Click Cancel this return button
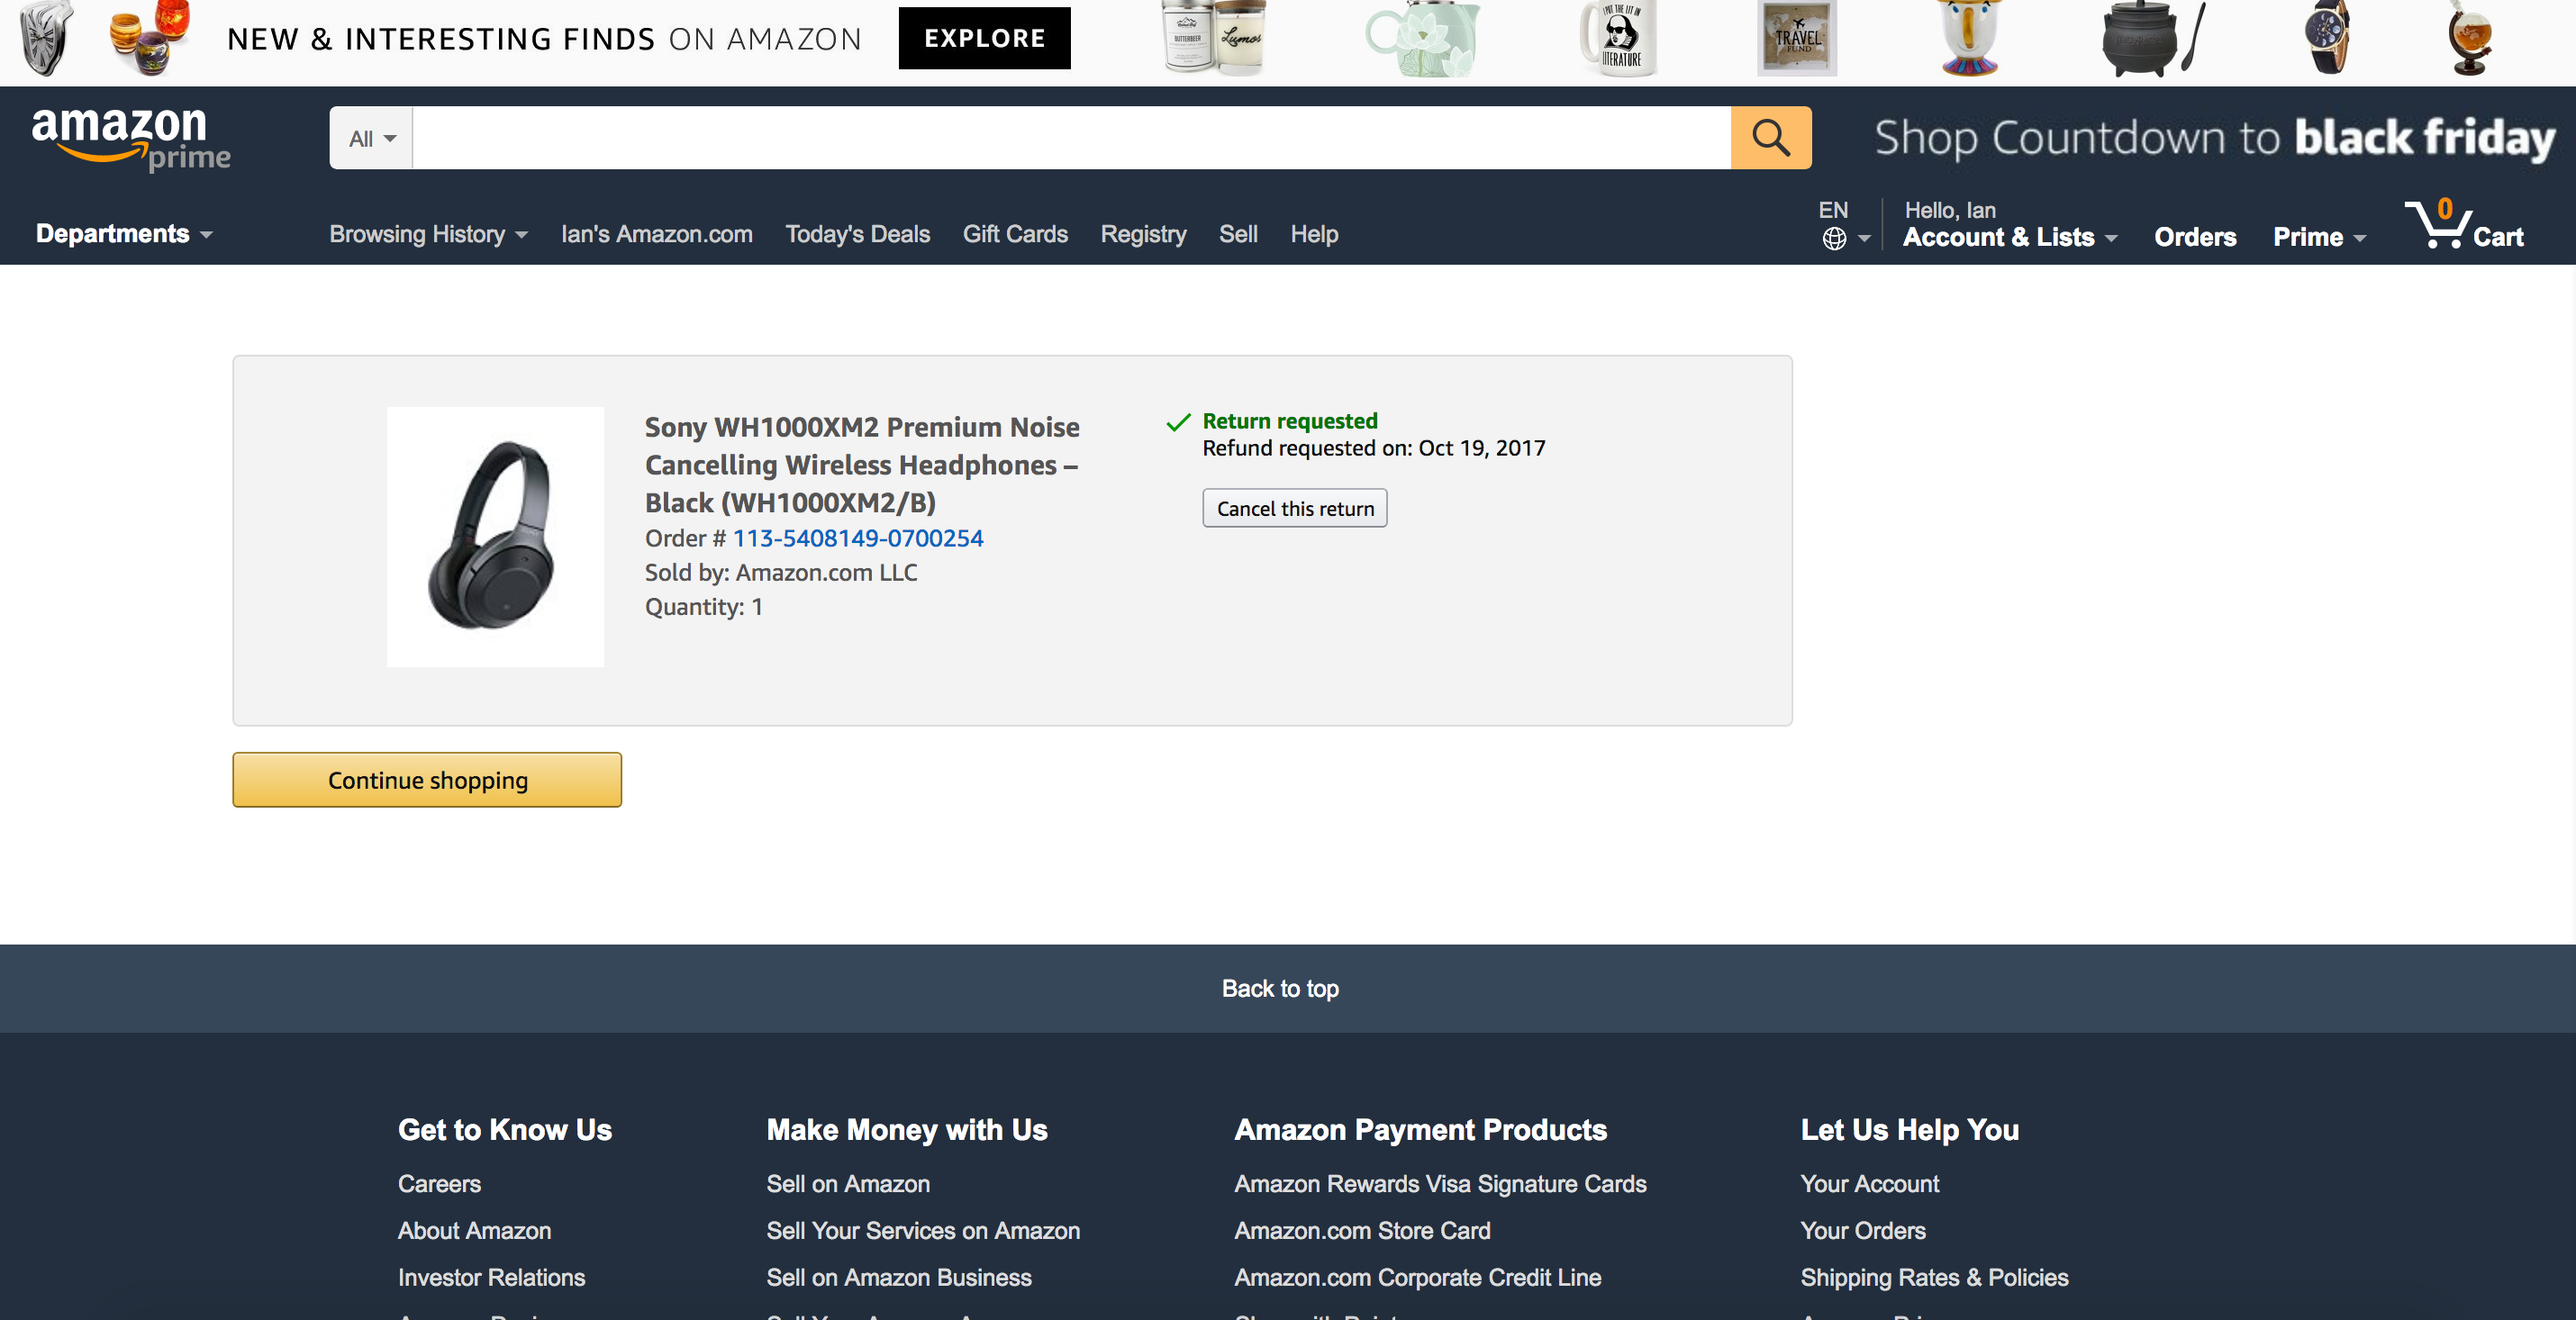The height and width of the screenshot is (1320, 2576). (1294, 508)
